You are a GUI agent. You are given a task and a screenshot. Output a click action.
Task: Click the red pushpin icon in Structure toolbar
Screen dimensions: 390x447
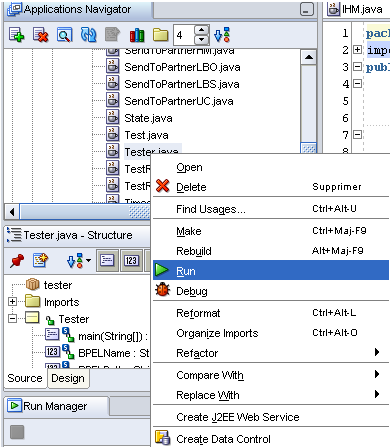click(x=17, y=260)
